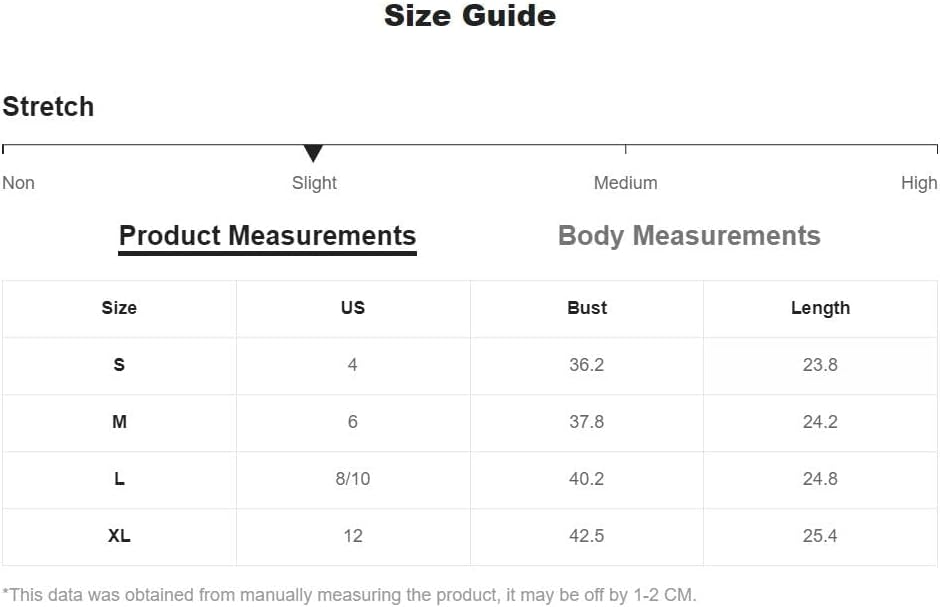Screen dimensions: 940x607
Task: Click the 8/10 US size cell
Action: click(353, 479)
